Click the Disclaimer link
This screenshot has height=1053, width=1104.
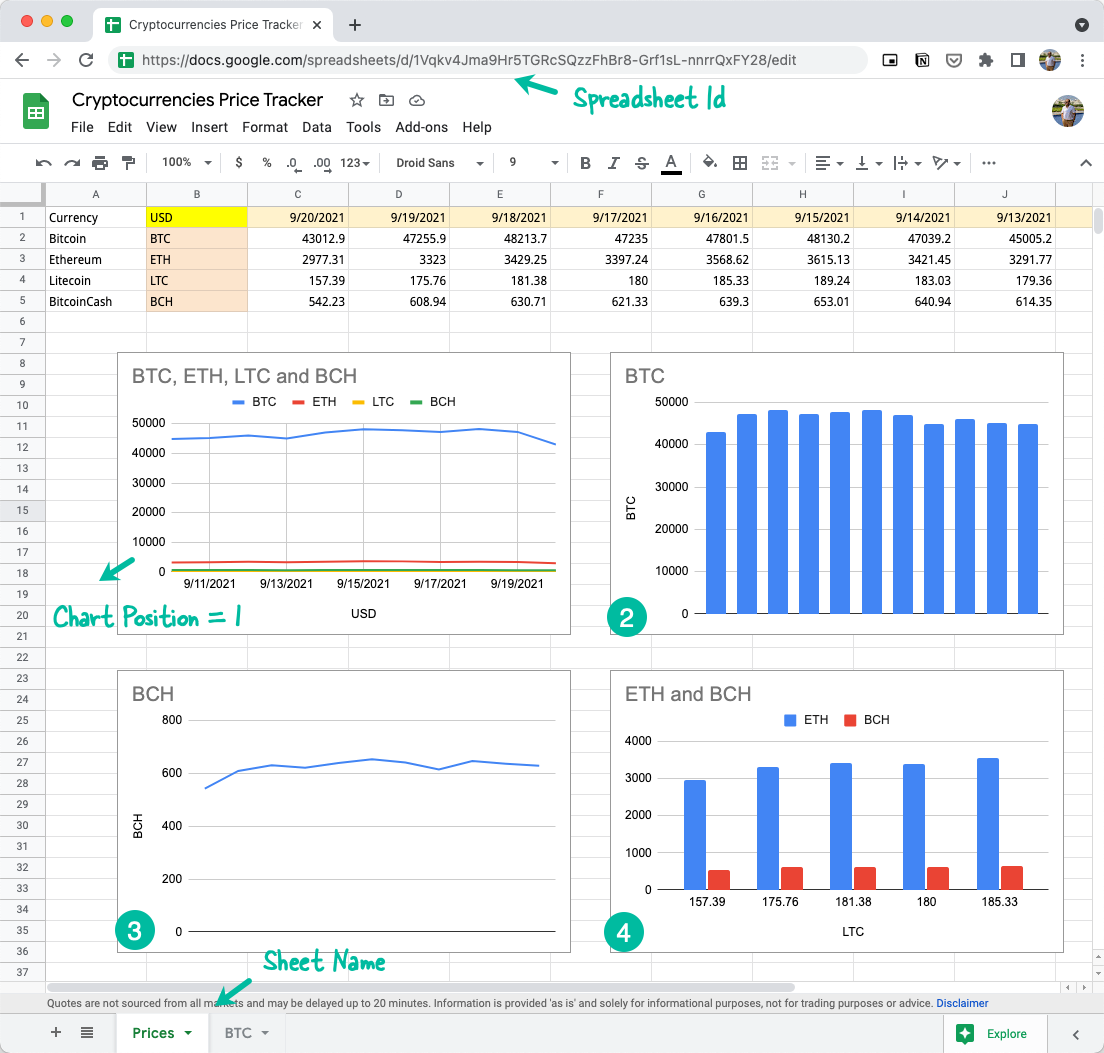[x=962, y=1003]
